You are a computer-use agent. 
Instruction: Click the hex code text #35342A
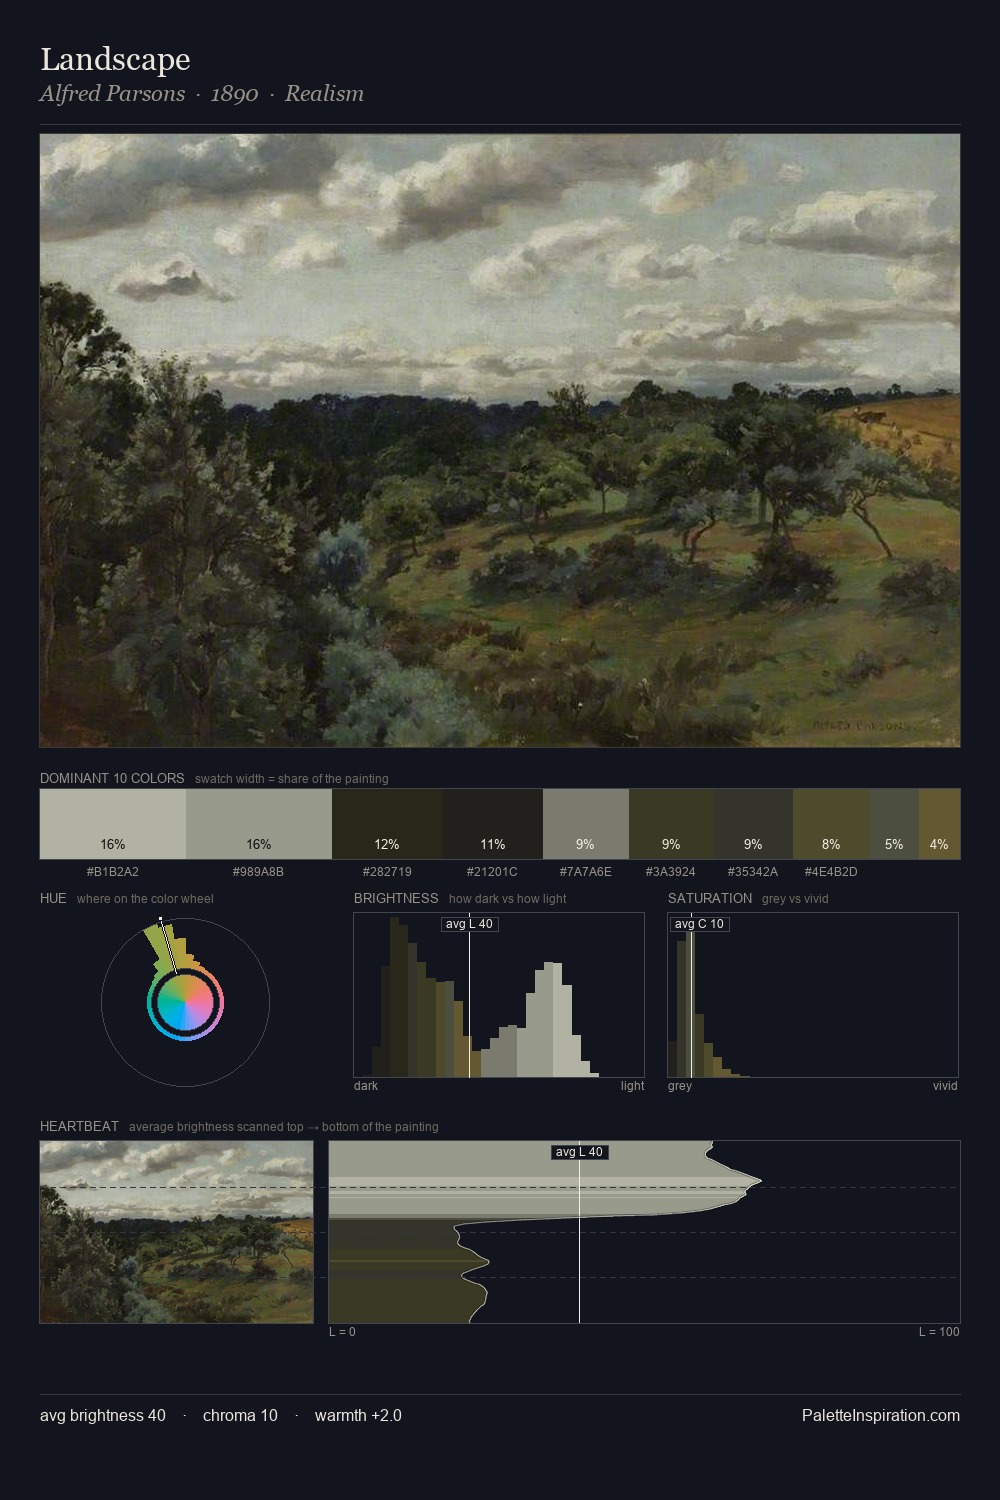click(753, 871)
